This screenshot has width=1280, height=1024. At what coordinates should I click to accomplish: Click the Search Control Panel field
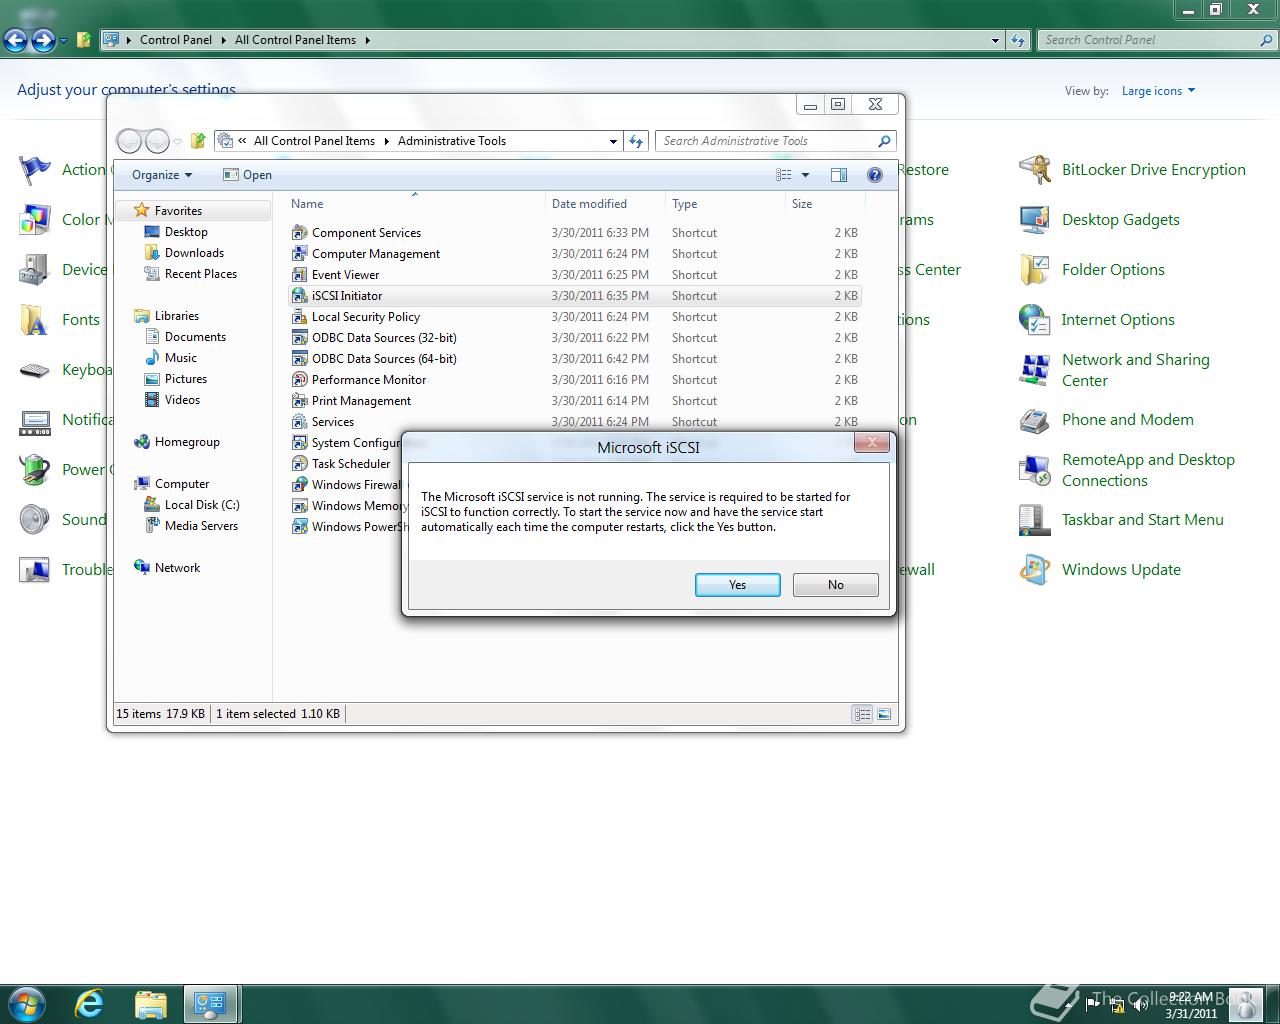[1157, 40]
